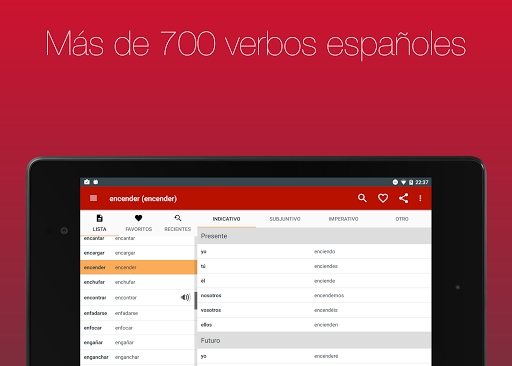
Task: Click the verb list scrollbar handle
Action: click(x=196, y=301)
